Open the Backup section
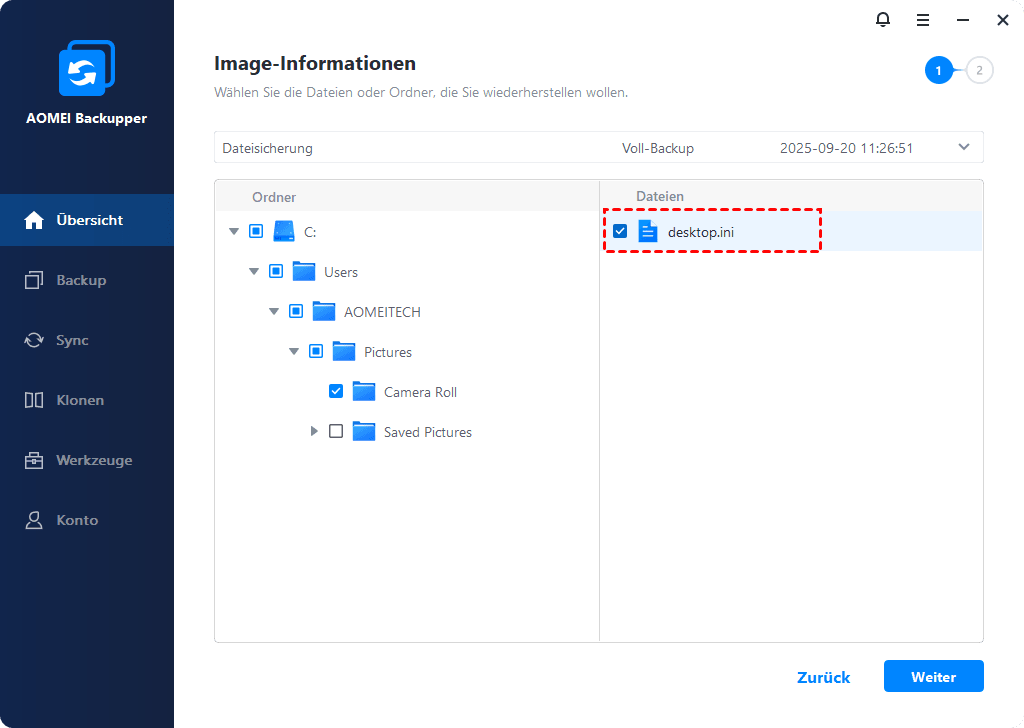The width and height of the screenshot is (1024, 728). coord(80,280)
